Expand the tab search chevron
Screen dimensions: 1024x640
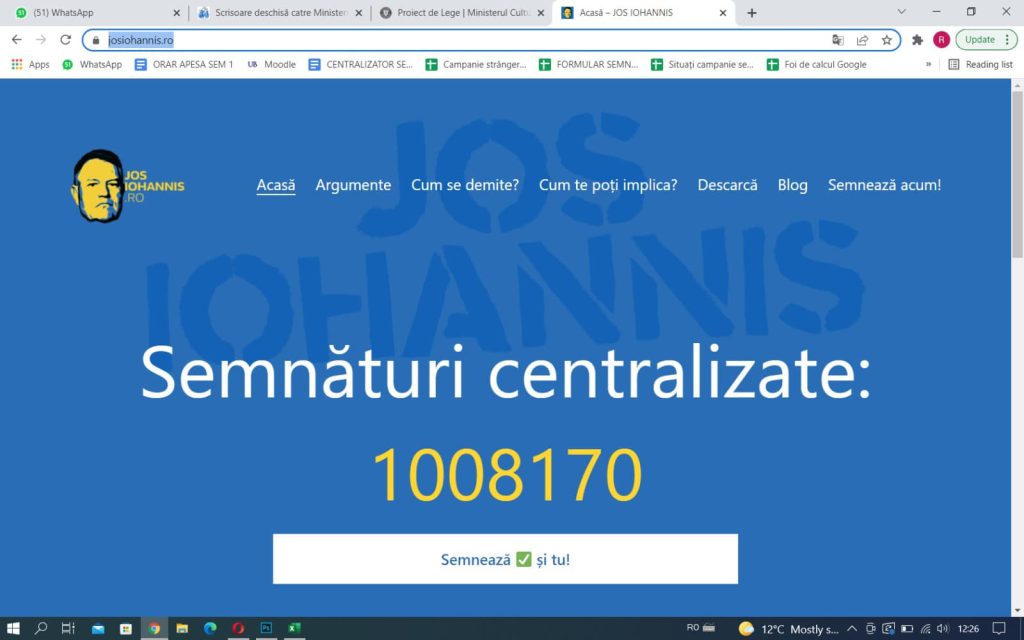pos(901,12)
